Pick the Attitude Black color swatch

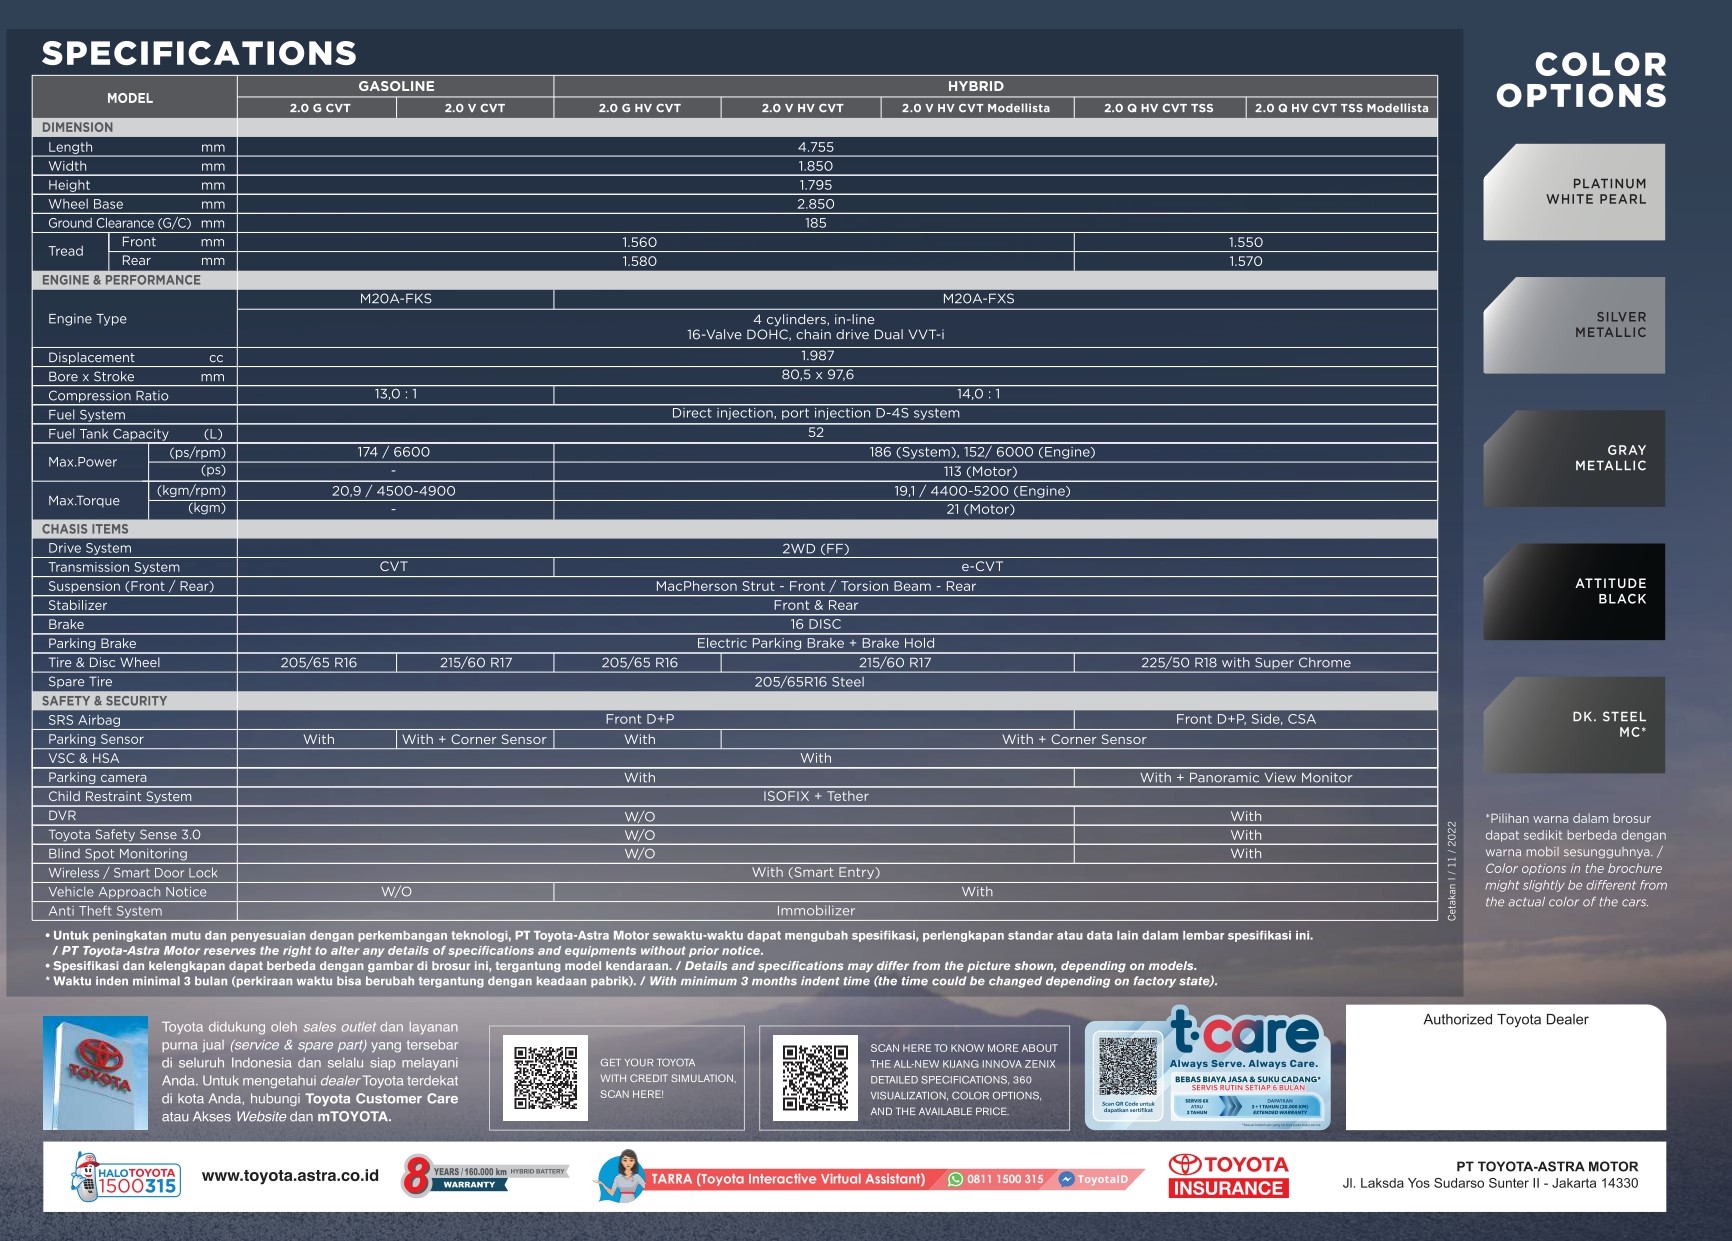point(1574,591)
